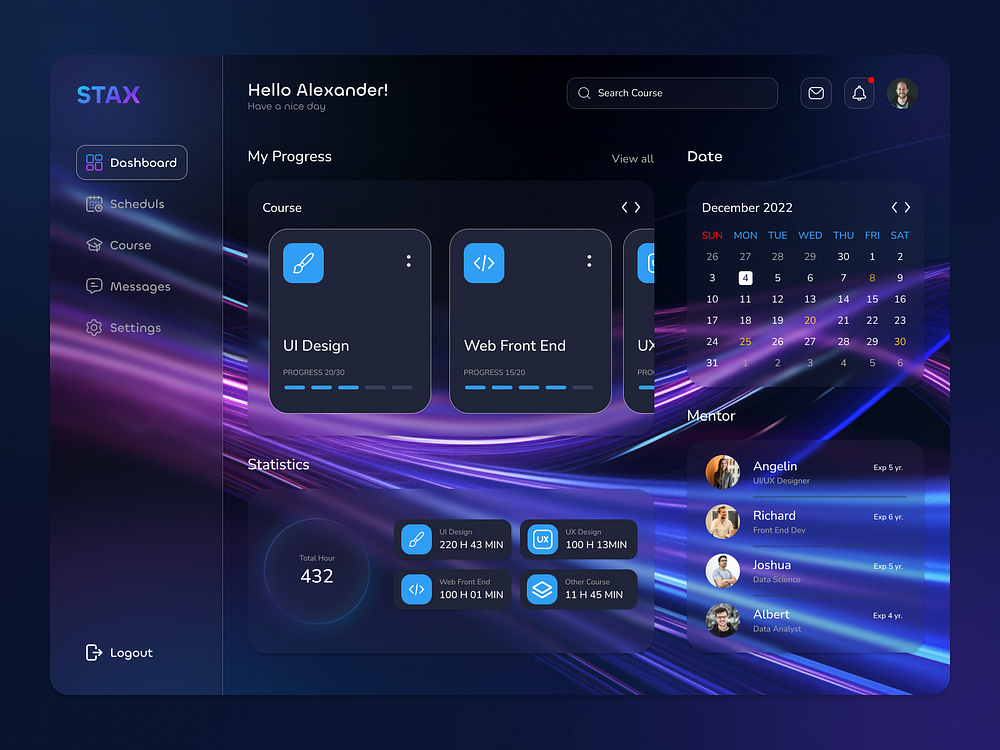1000x750 pixels.
Task: Advance calendar to the next month
Action: point(908,207)
